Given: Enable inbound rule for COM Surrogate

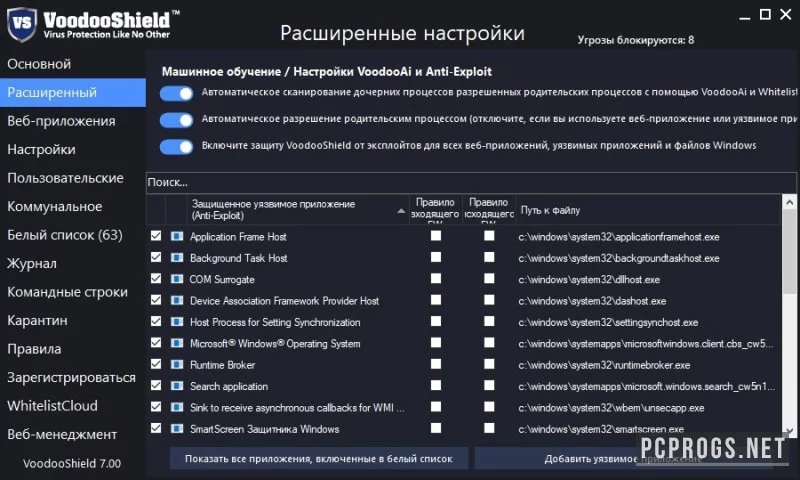Looking at the screenshot, I should (436, 279).
